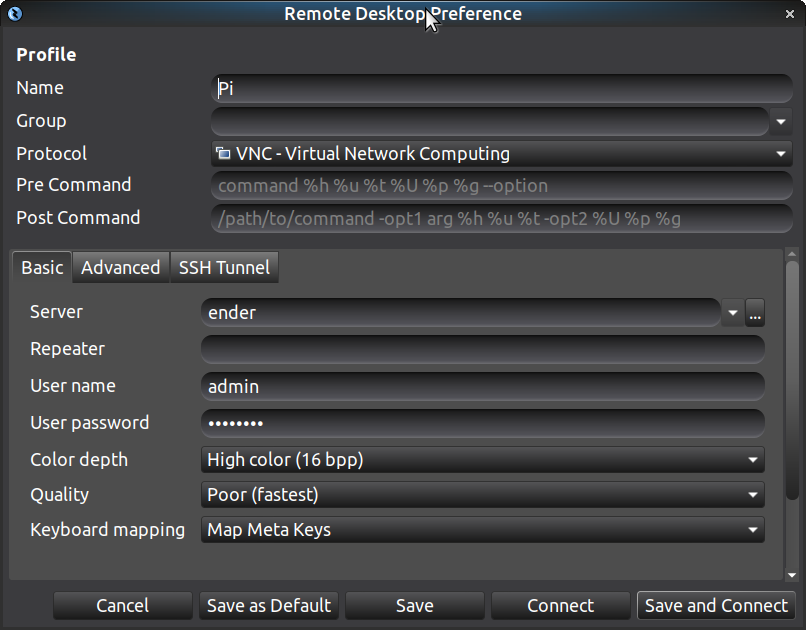
Task: Focus the Pre Command input field
Action: 500,186
